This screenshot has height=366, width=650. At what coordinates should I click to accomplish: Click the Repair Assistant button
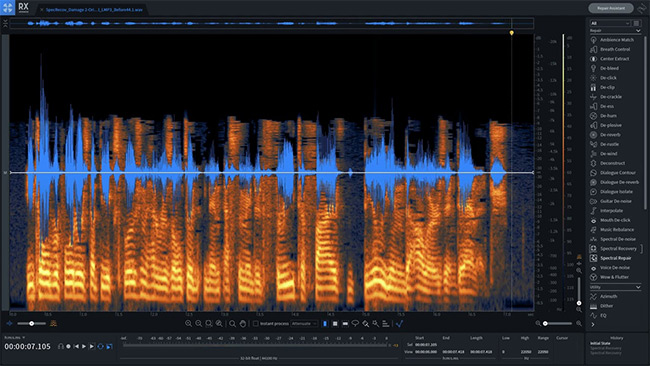(x=611, y=8)
